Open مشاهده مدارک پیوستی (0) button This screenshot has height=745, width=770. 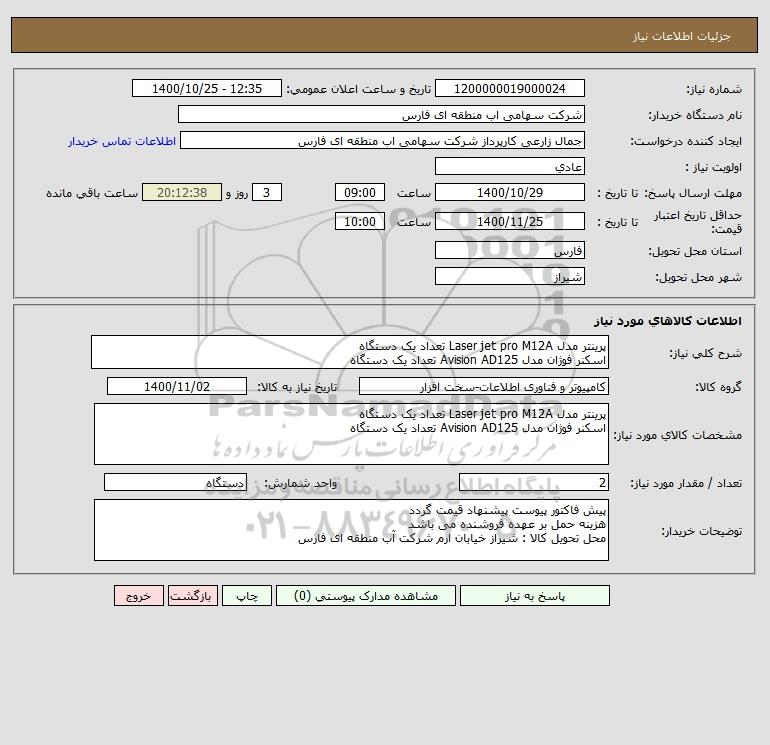pyautogui.click(x=366, y=596)
